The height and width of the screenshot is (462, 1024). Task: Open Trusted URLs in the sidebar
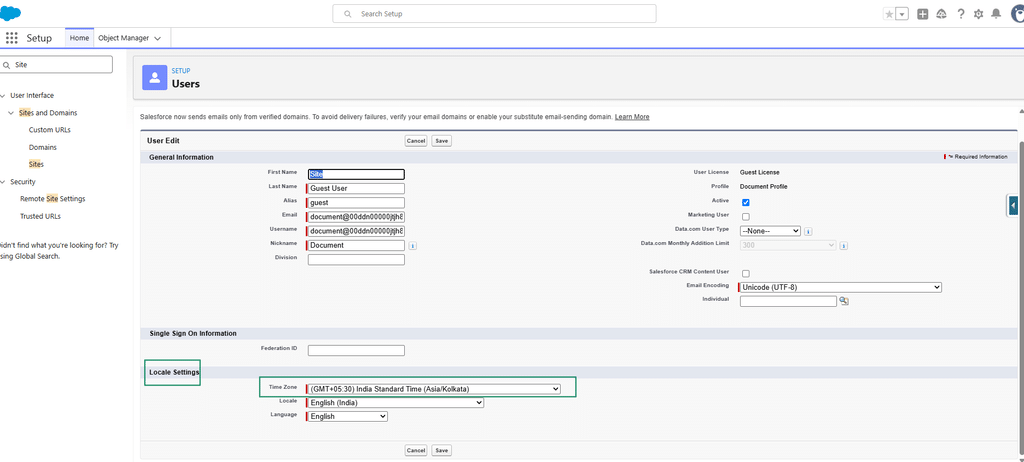coord(40,216)
